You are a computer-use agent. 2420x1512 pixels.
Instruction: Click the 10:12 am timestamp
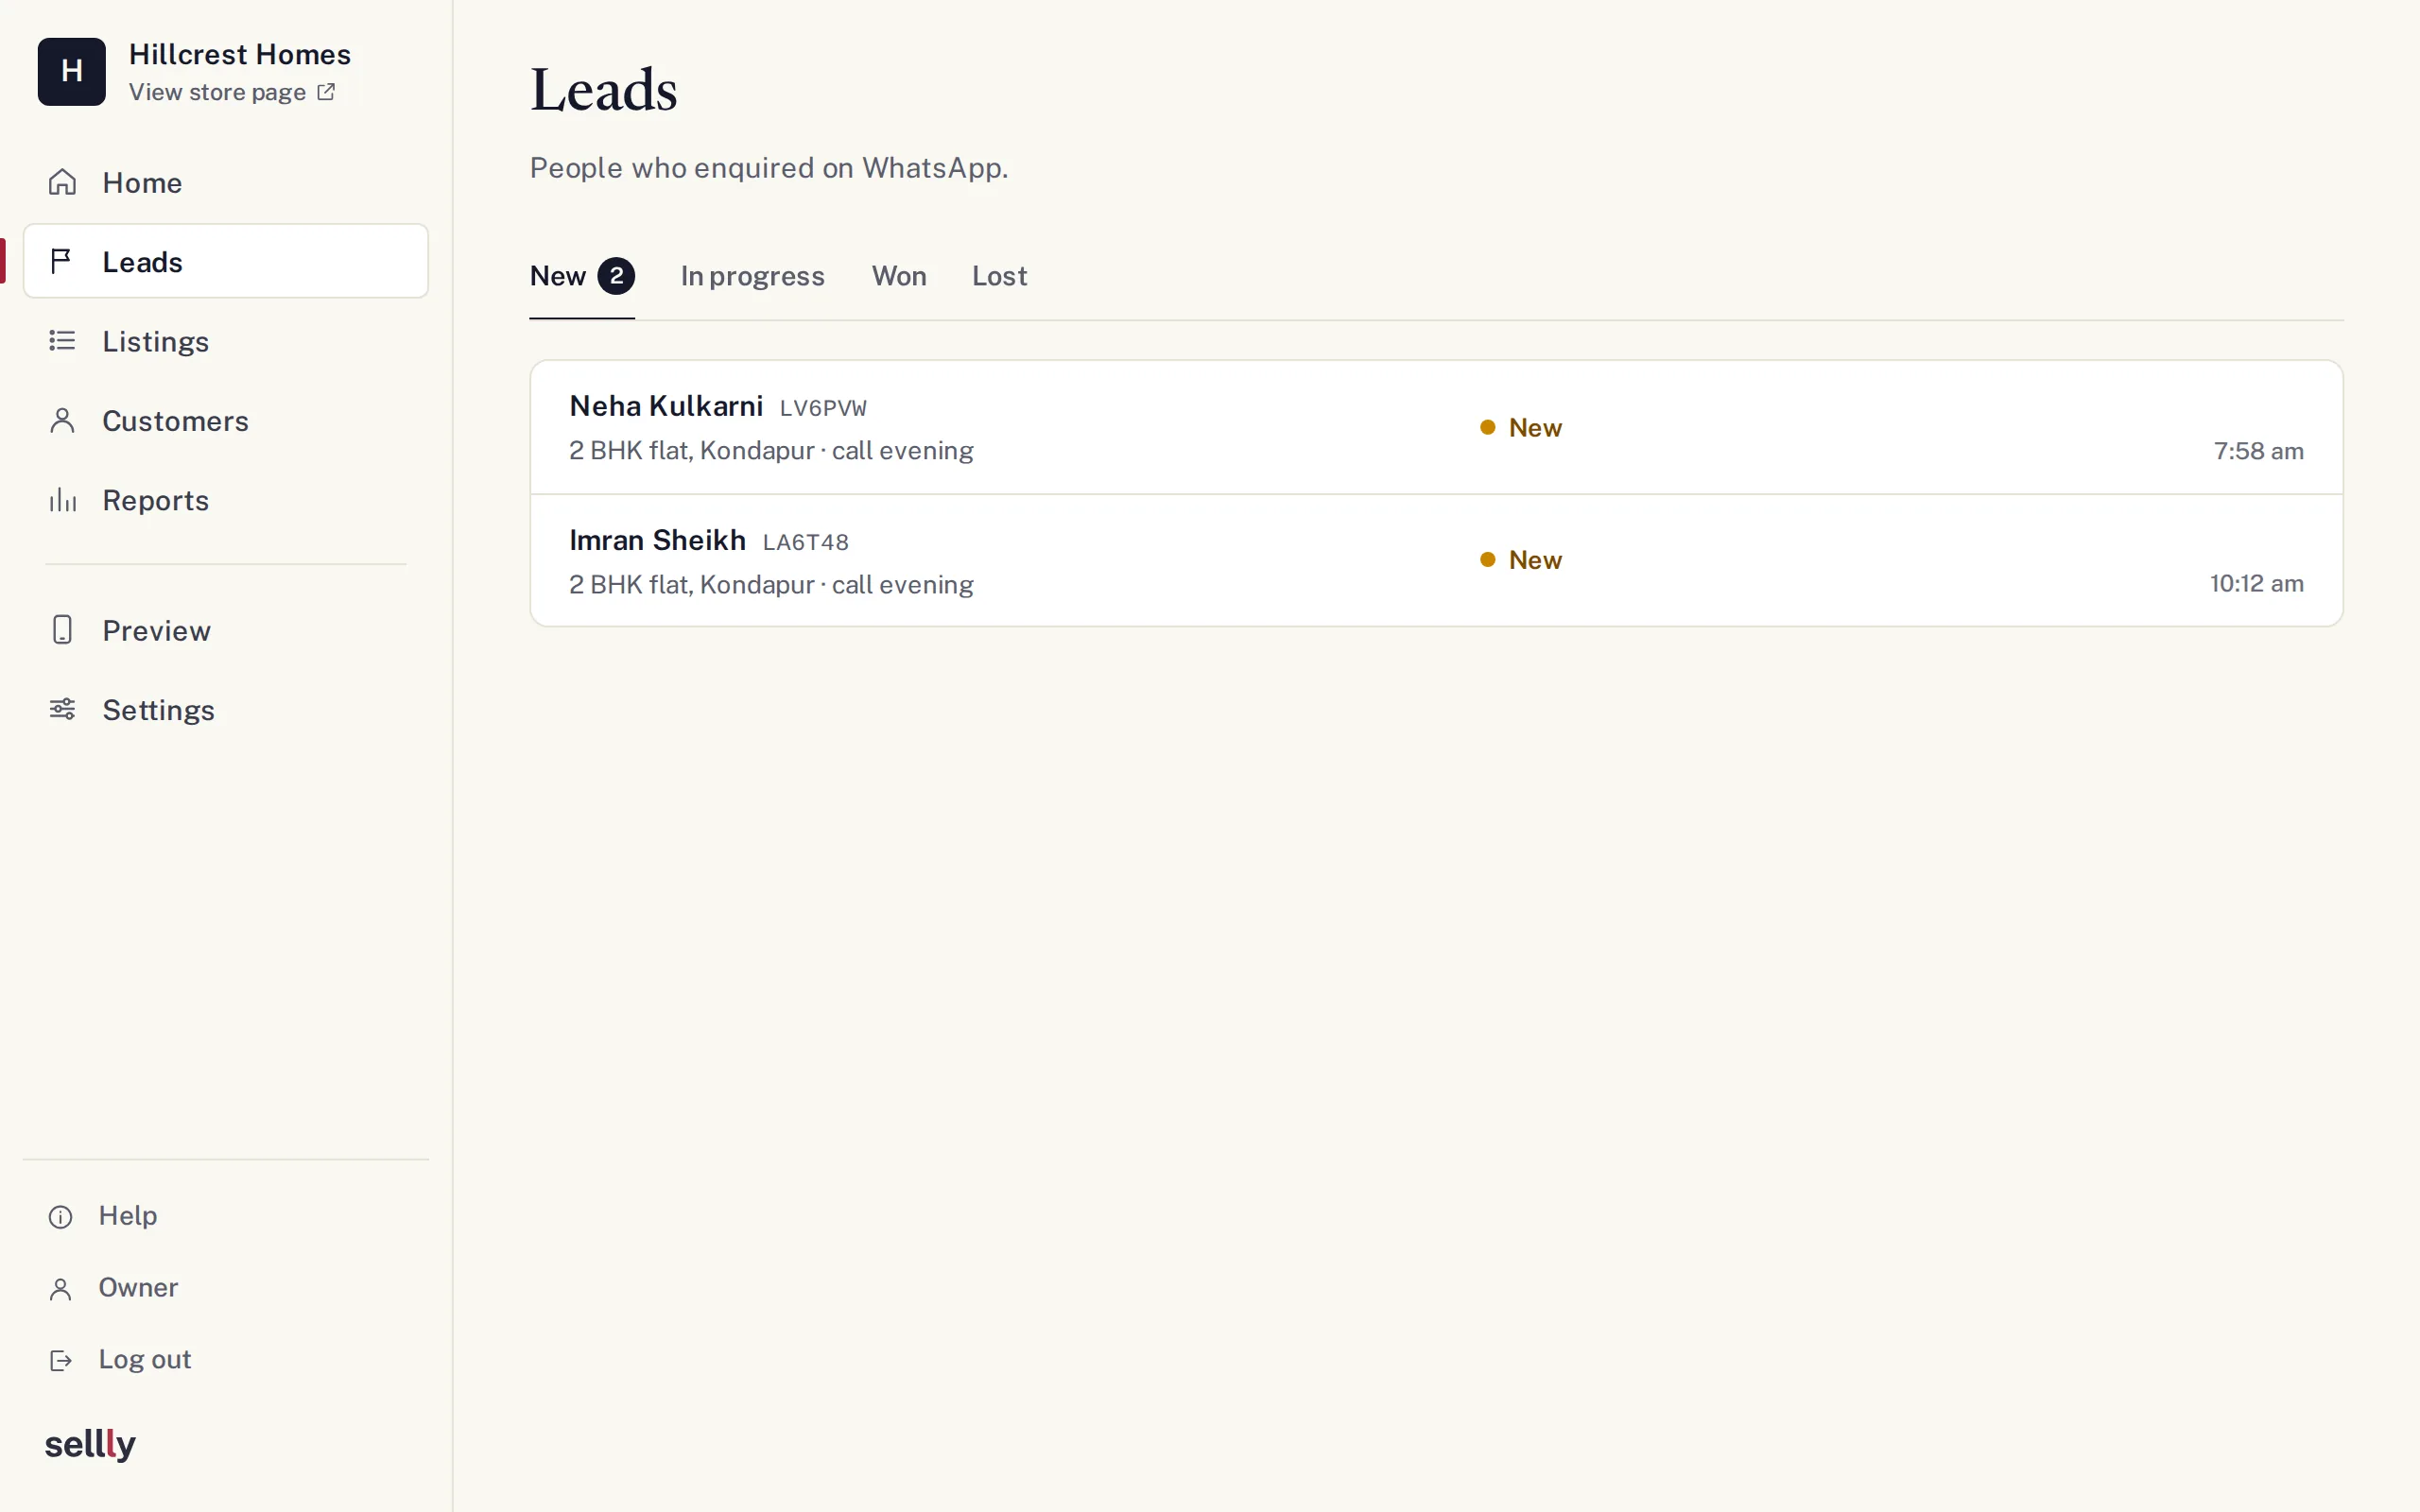coord(2256,583)
